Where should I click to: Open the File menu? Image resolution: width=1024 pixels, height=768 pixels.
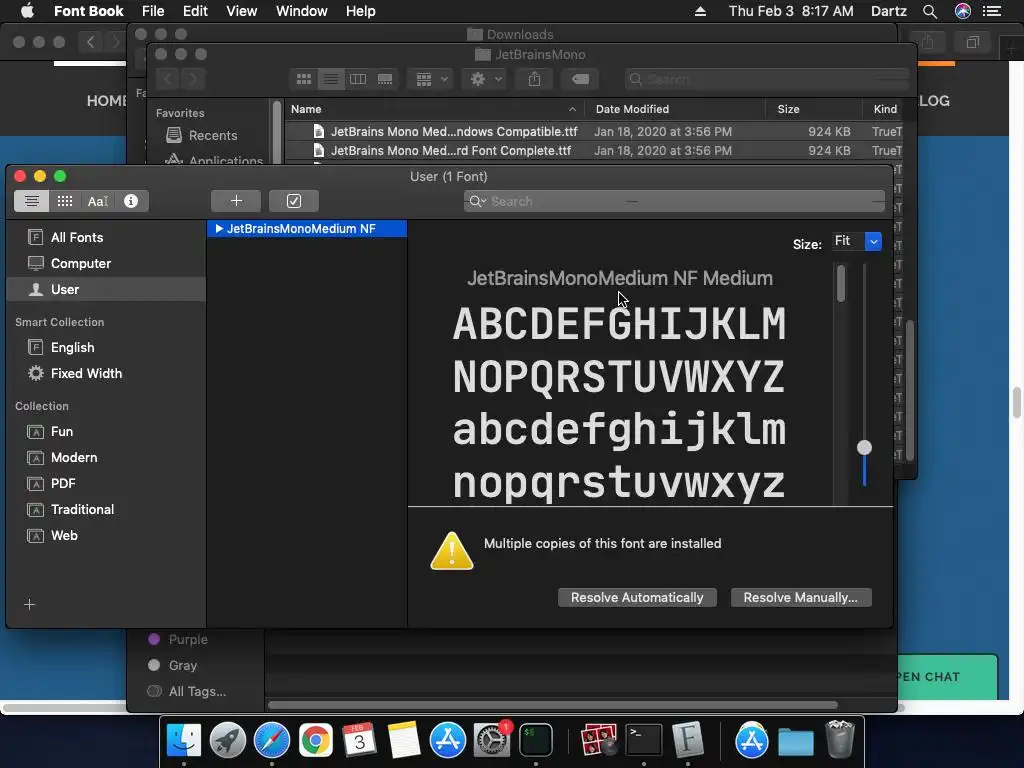point(153,11)
